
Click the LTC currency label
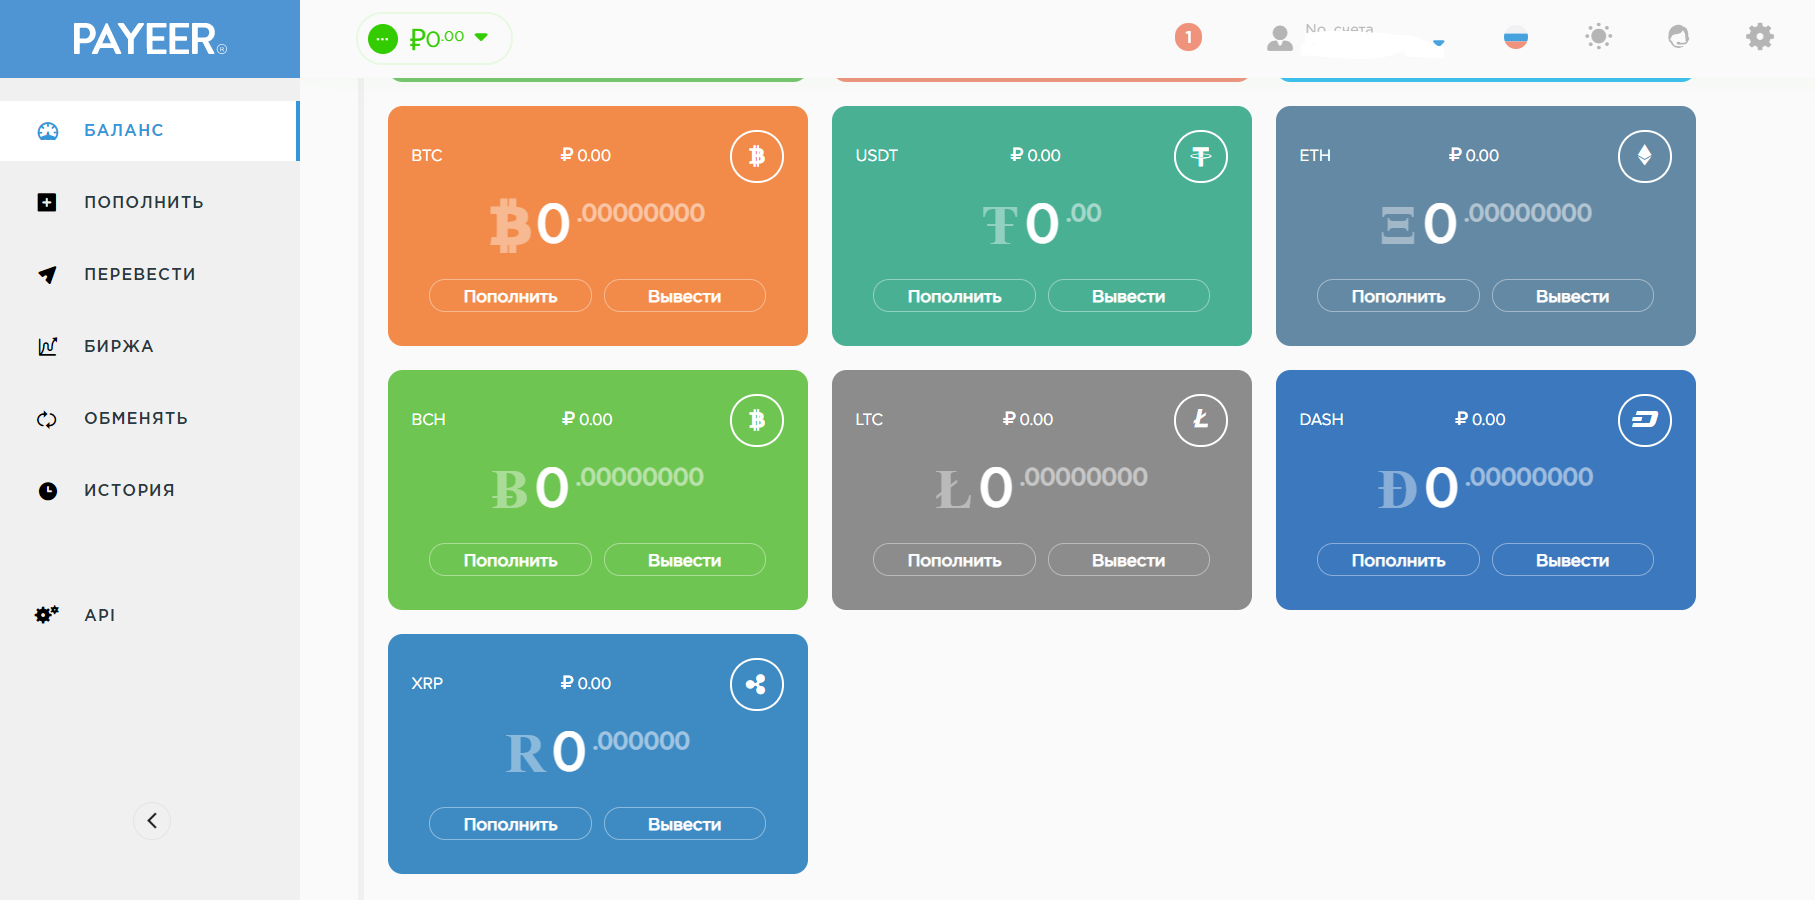click(x=869, y=420)
